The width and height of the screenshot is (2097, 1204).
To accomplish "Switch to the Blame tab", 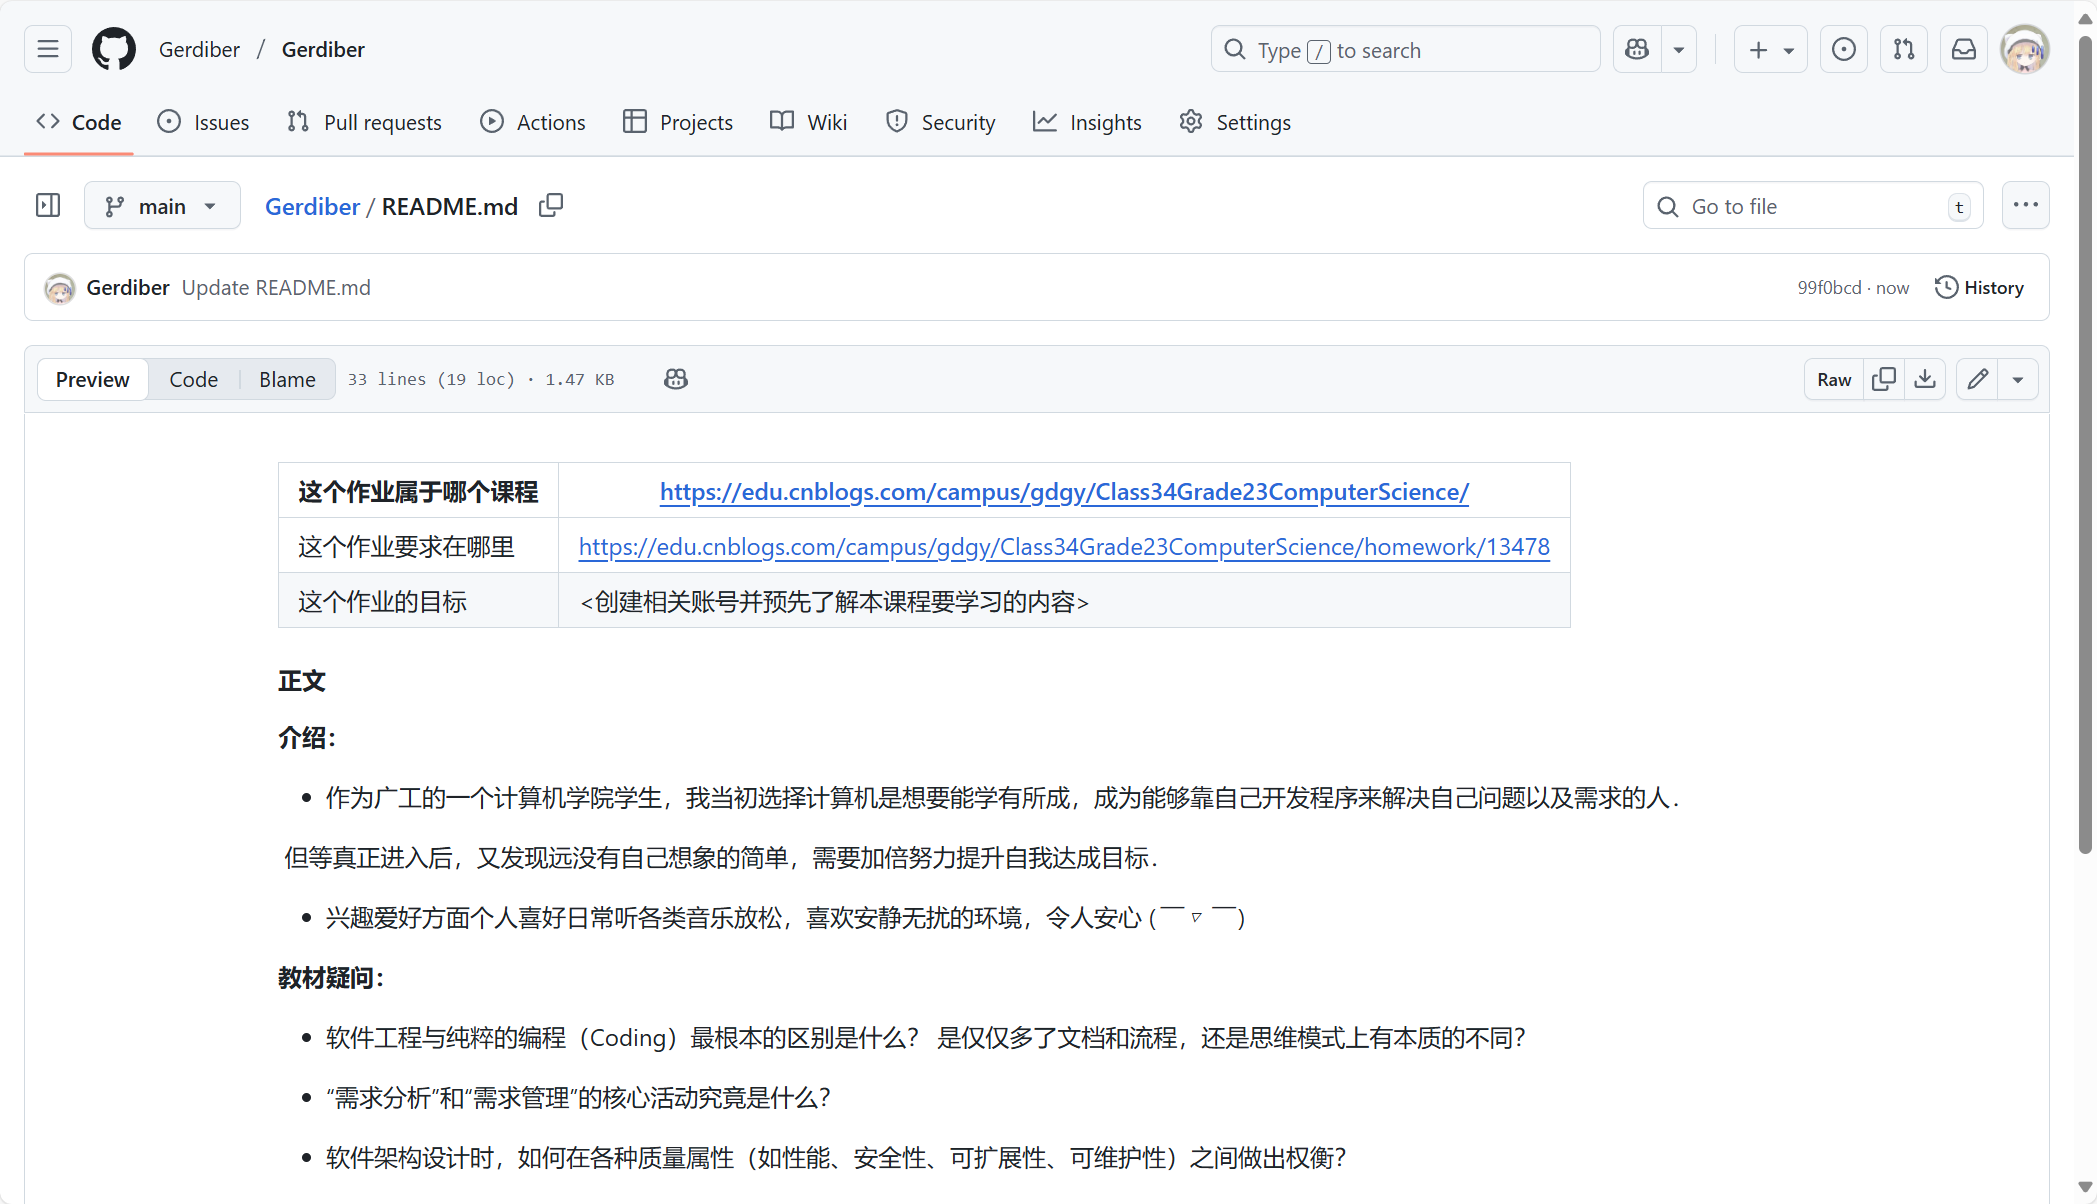I will 287,379.
